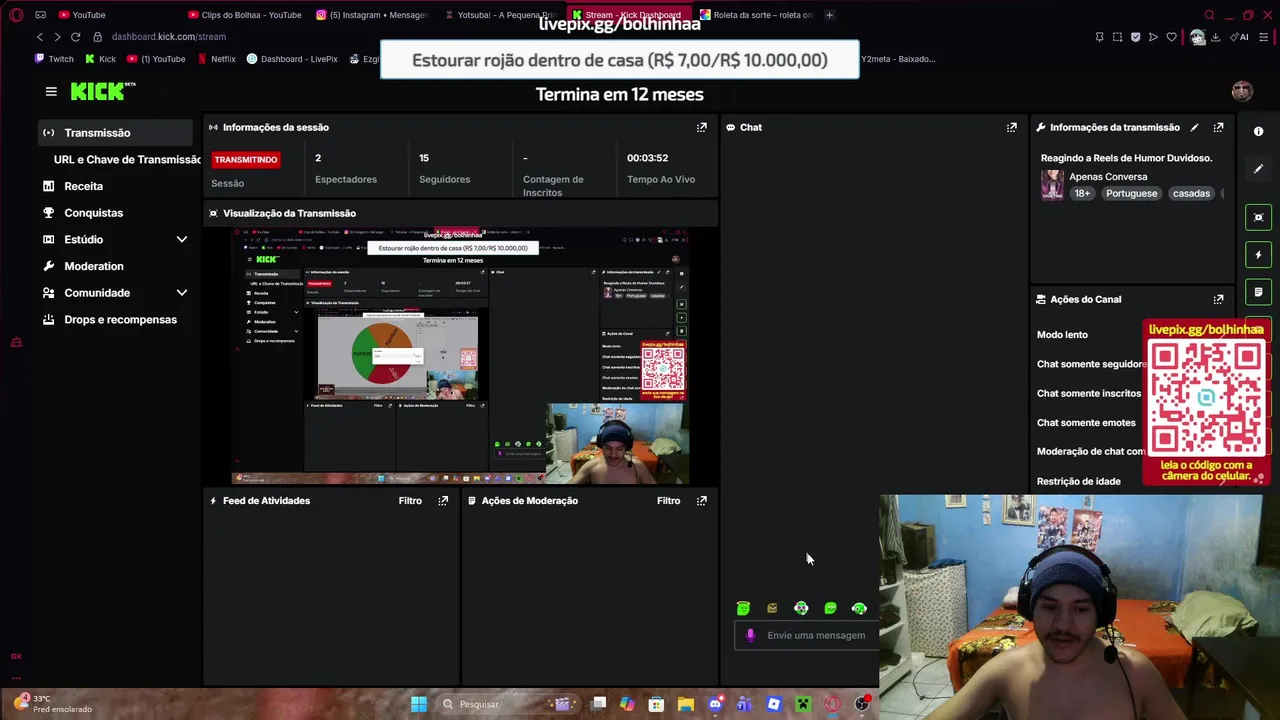Click the info icon in the right rail
The height and width of the screenshot is (720, 1280).
point(1259,131)
